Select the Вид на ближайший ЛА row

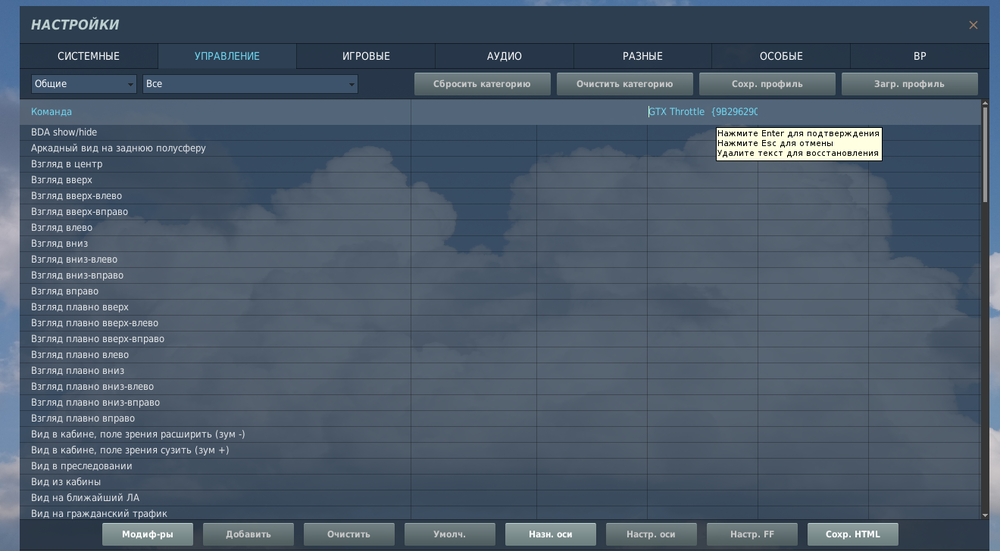pos(500,498)
